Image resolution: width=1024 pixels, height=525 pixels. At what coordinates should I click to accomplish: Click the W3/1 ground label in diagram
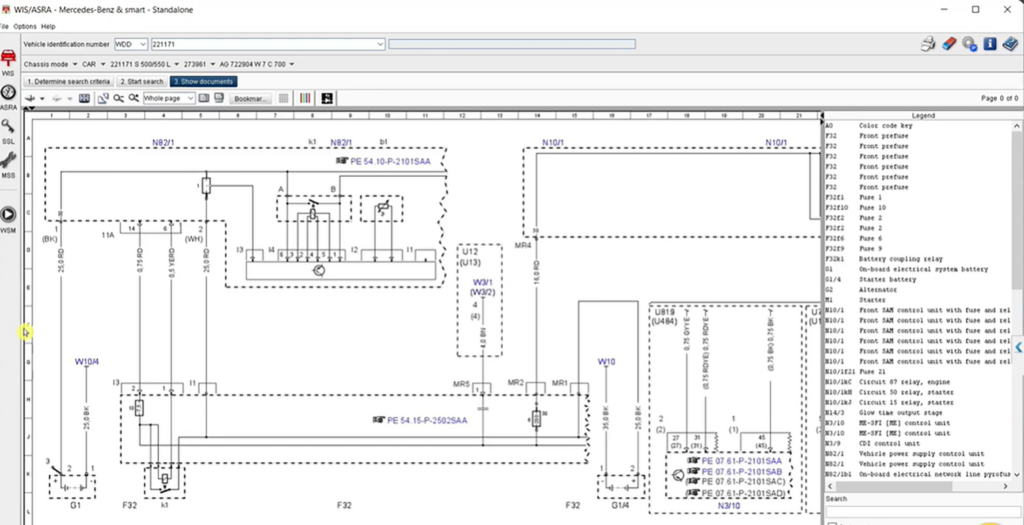pyautogui.click(x=483, y=283)
